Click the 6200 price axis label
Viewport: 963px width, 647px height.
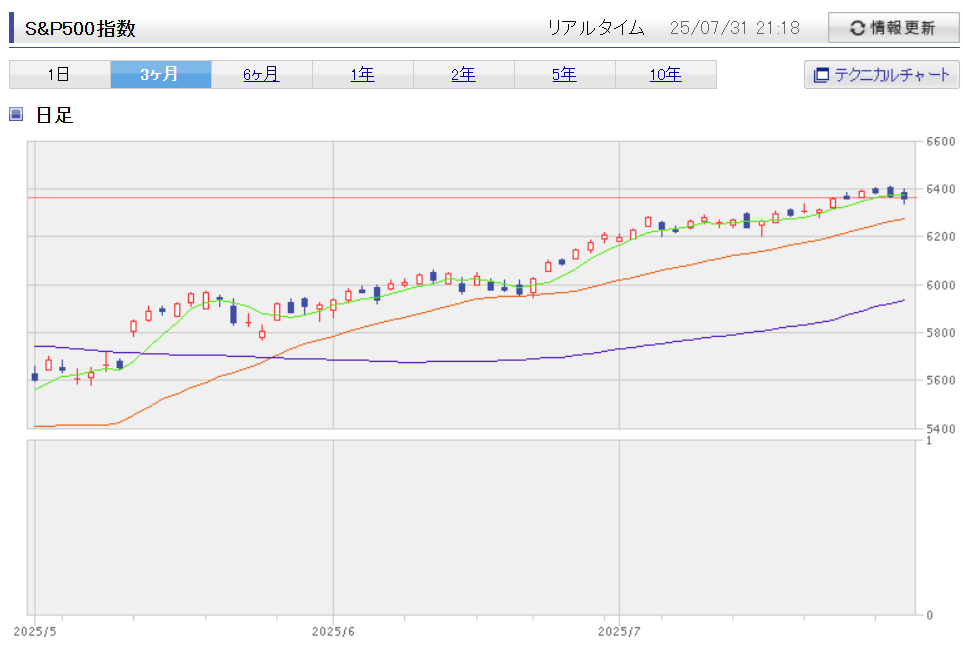click(941, 237)
